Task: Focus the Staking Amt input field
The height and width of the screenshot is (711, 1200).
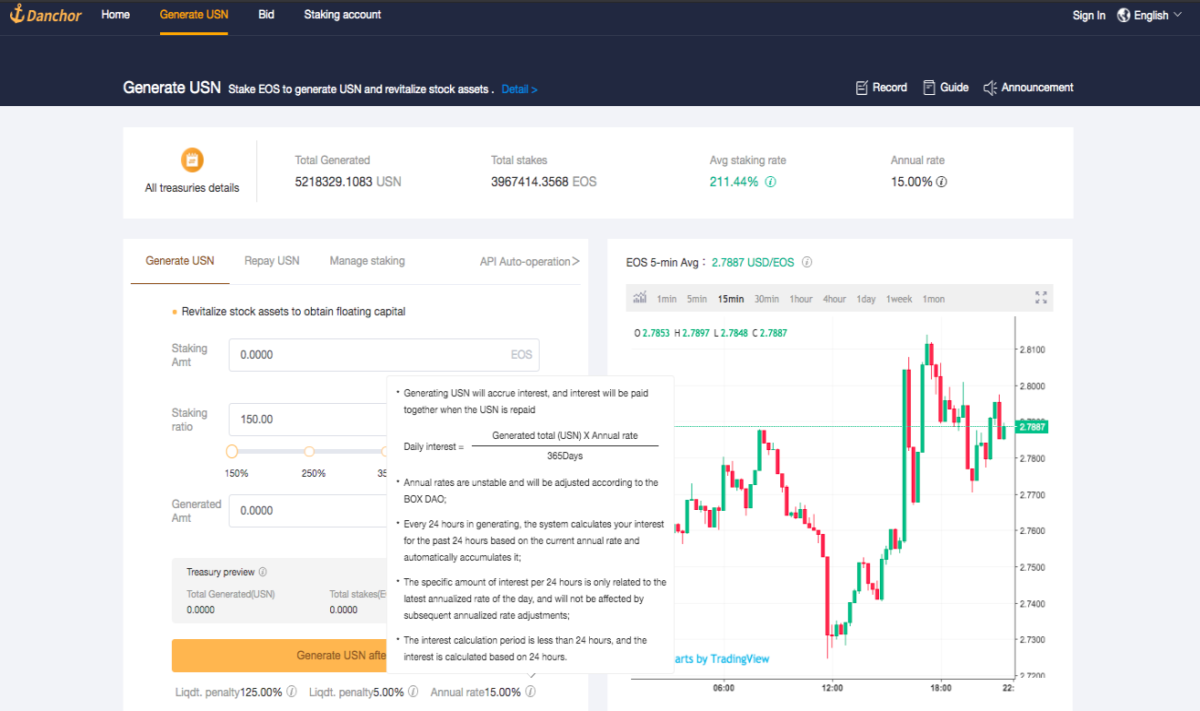Action: tap(384, 355)
